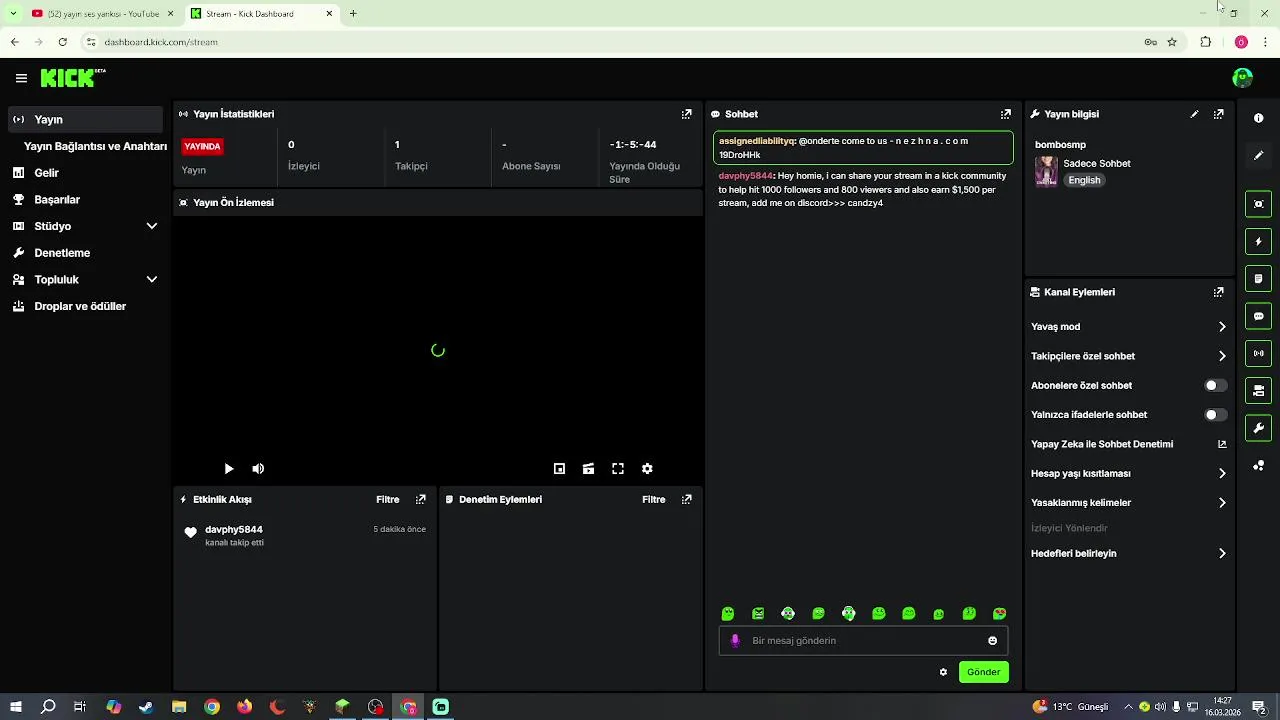Select Yayın in sidebar
Screen dimensions: 1280x720
coord(86,119)
